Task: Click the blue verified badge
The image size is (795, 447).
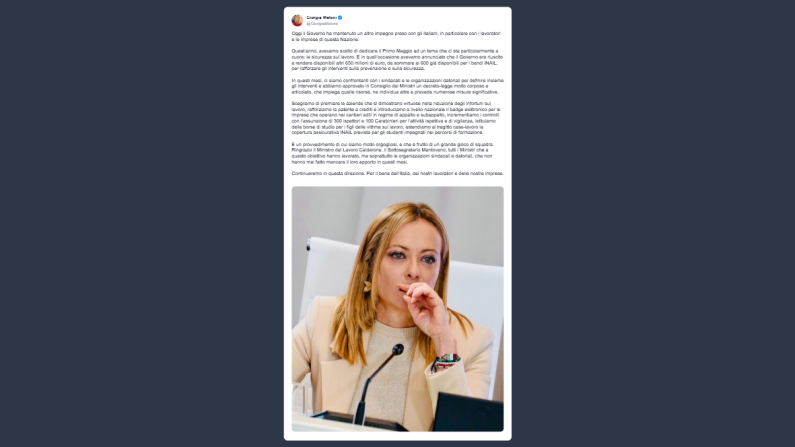Action: click(340, 18)
